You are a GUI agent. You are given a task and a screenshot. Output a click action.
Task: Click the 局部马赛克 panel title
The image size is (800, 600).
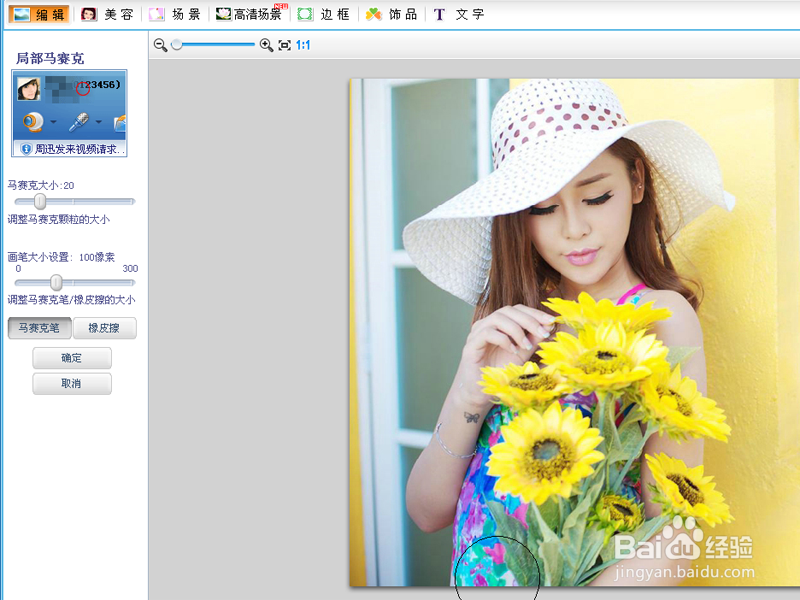(50, 59)
